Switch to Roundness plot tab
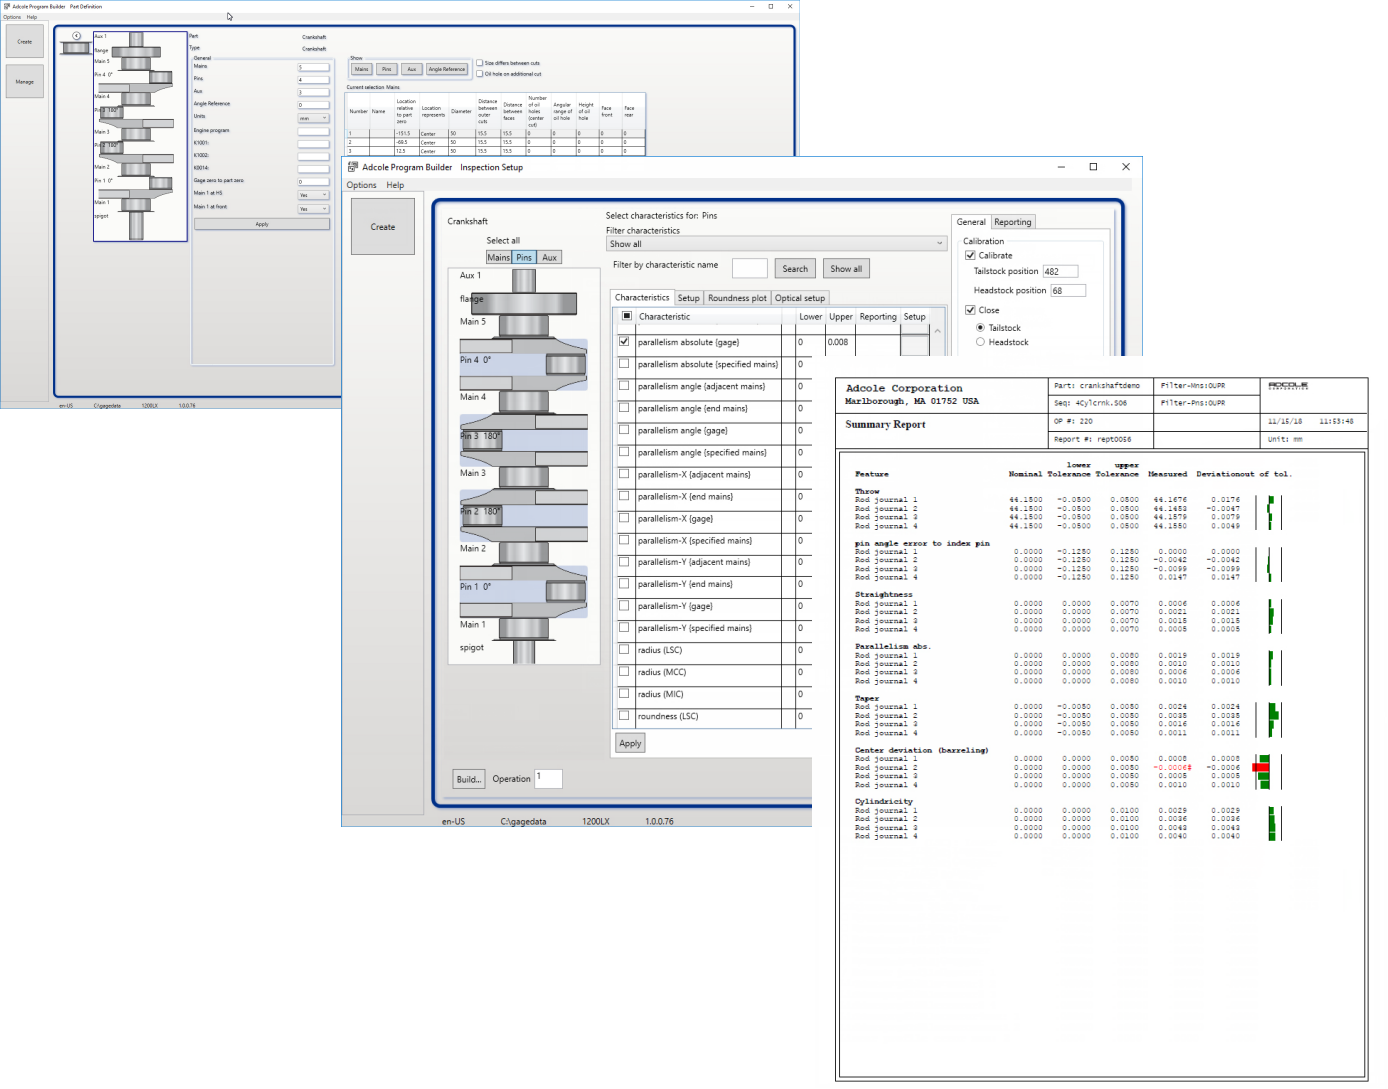This screenshot has width=1388, height=1089. (737, 298)
